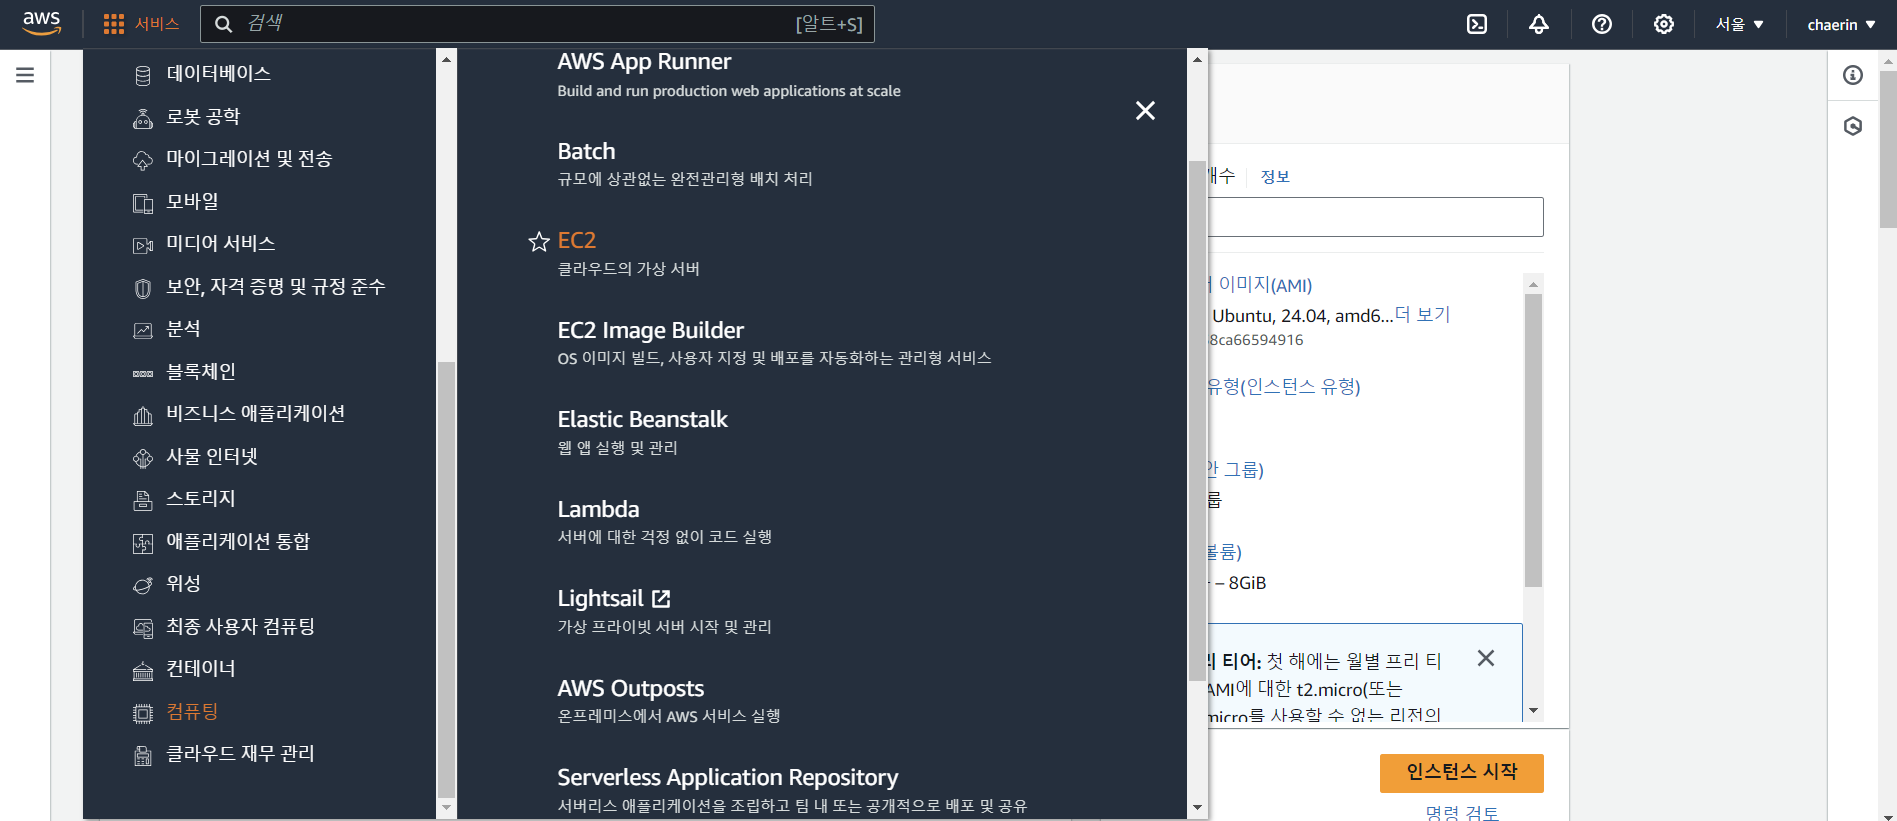Click the 스토리지 icon
Viewport: 1897px width, 821px height.
(x=143, y=500)
